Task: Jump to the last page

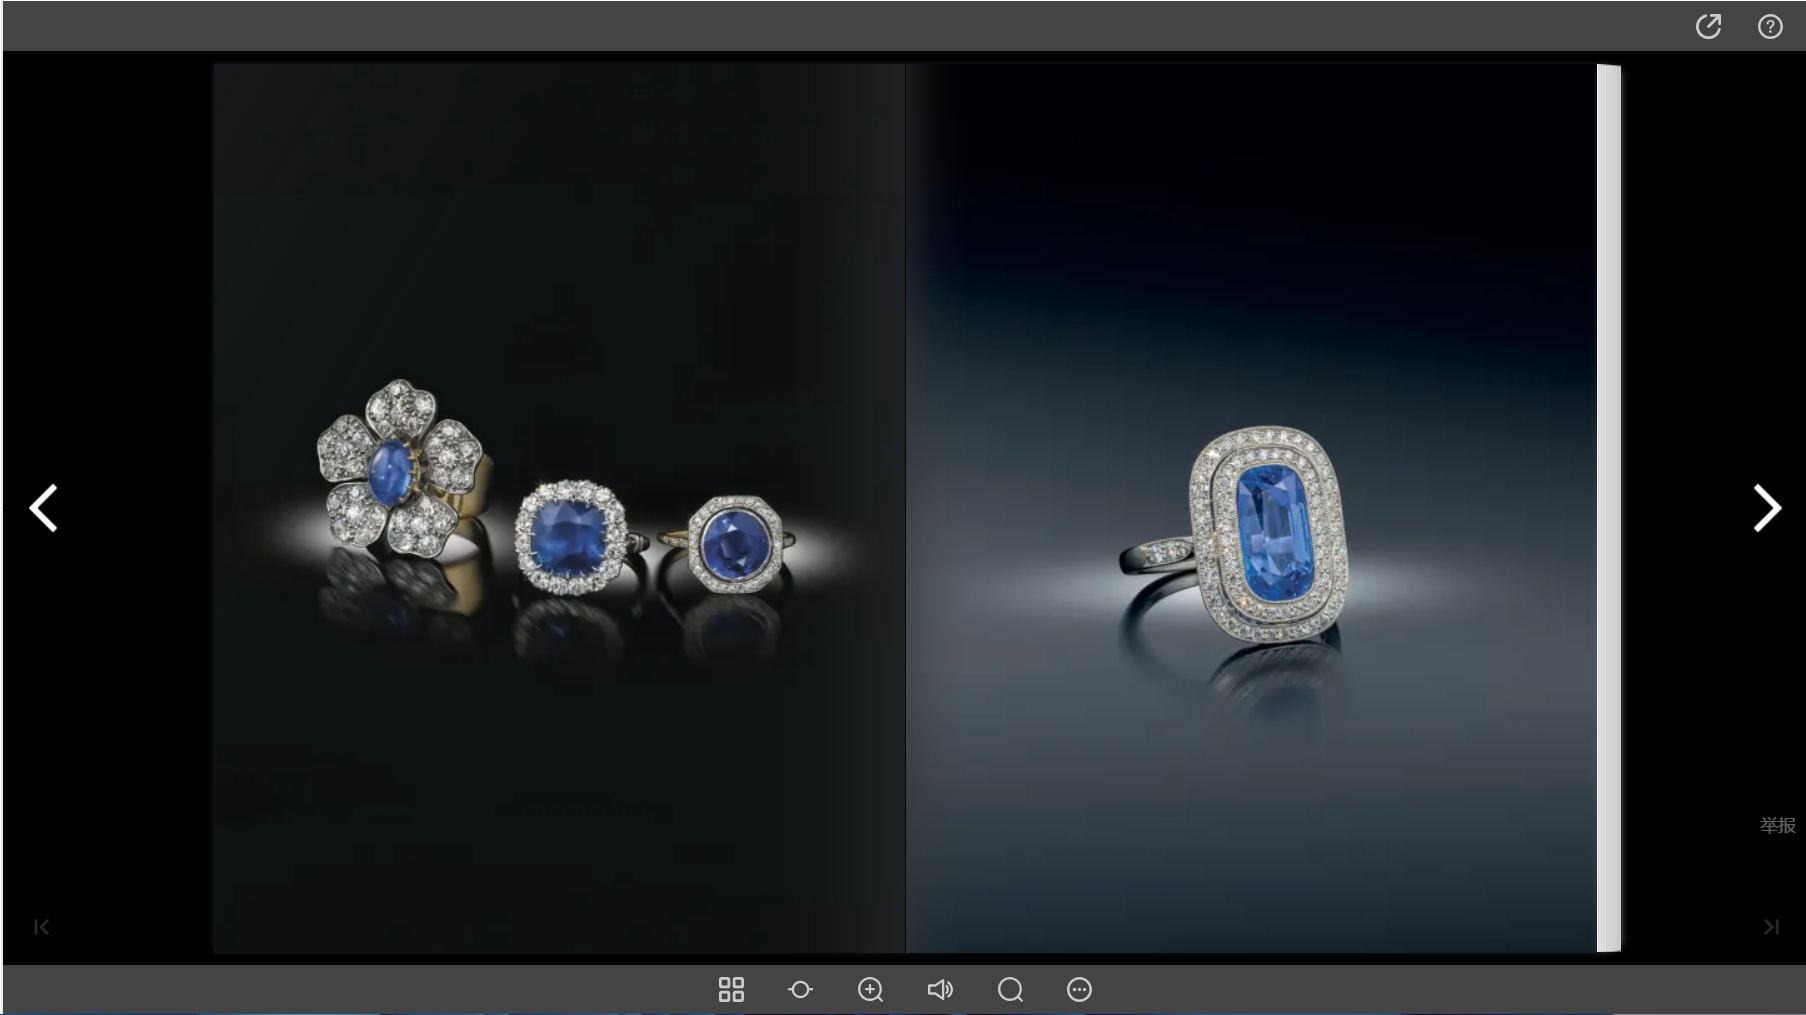Action: pyautogui.click(x=1771, y=927)
